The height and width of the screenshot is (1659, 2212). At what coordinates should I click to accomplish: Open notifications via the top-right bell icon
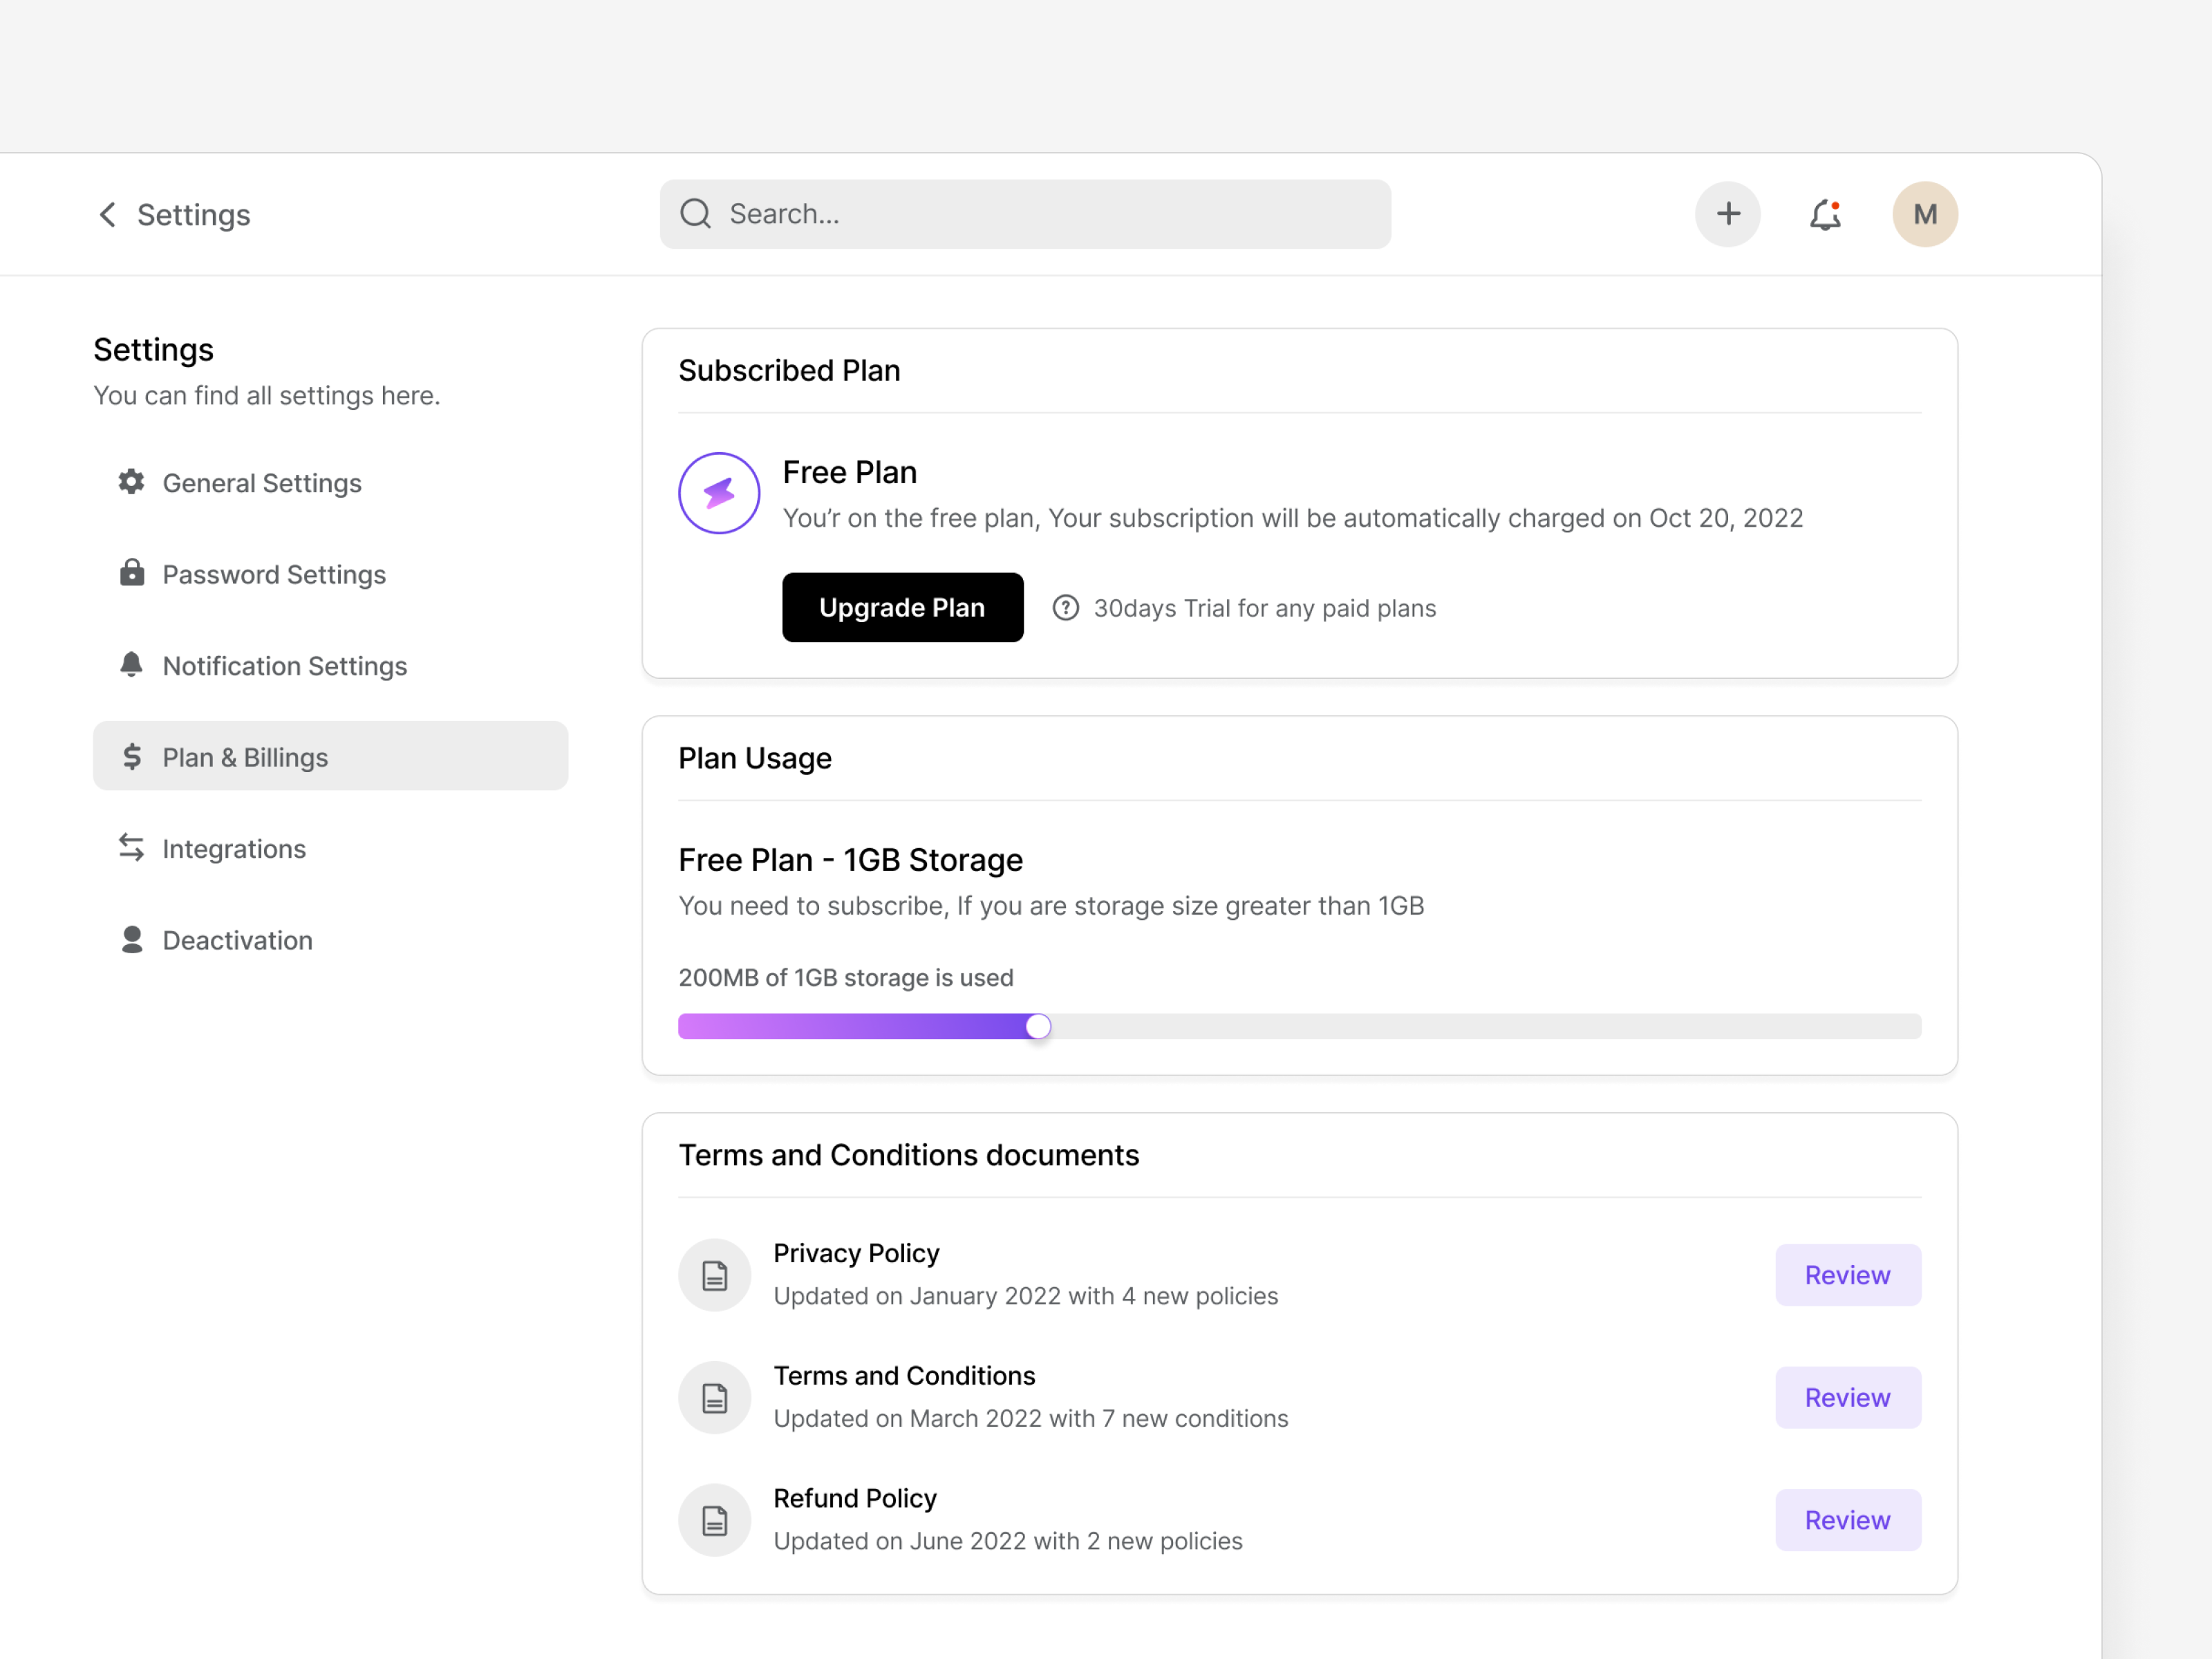click(x=1825, y=214)
